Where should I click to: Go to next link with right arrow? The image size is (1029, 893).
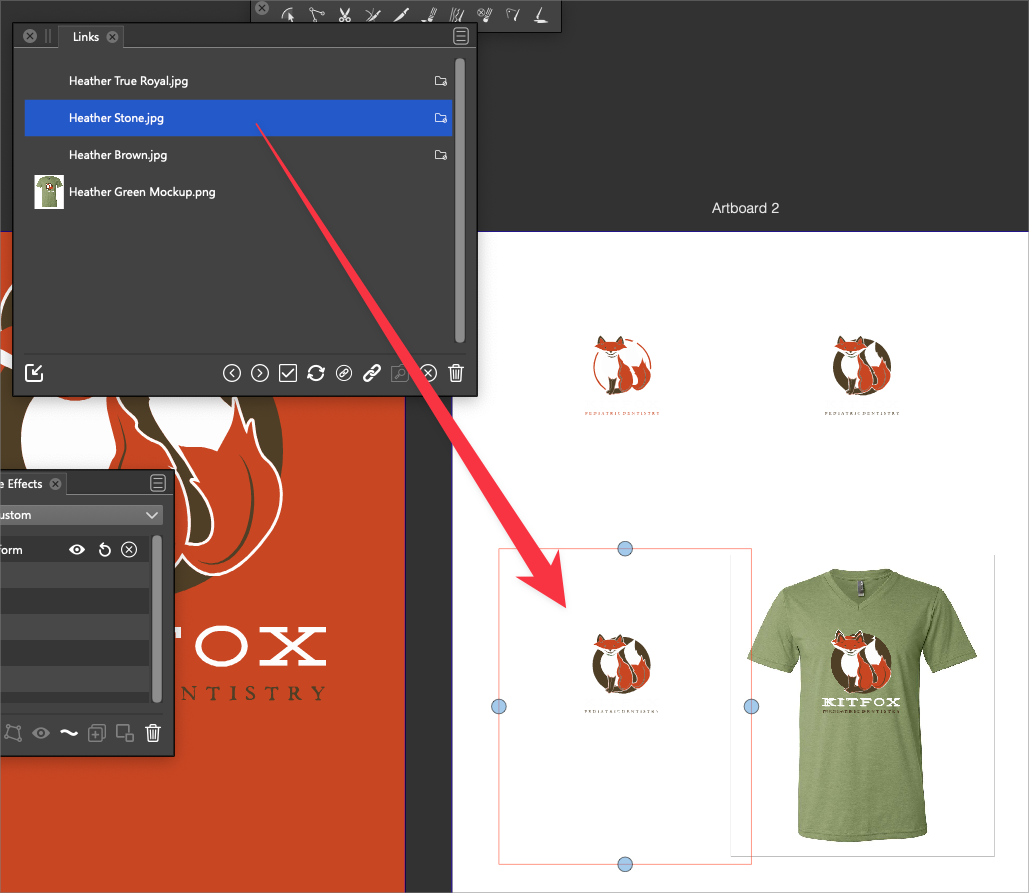[260, 373]
